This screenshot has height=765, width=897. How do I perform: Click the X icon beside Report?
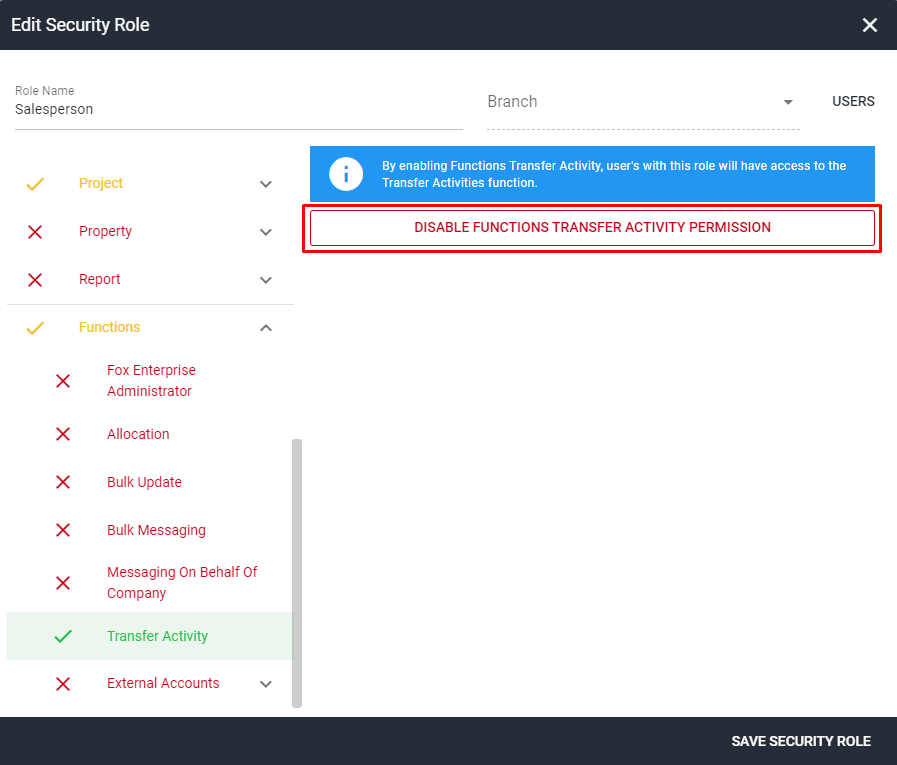click(x=34, y=280)
